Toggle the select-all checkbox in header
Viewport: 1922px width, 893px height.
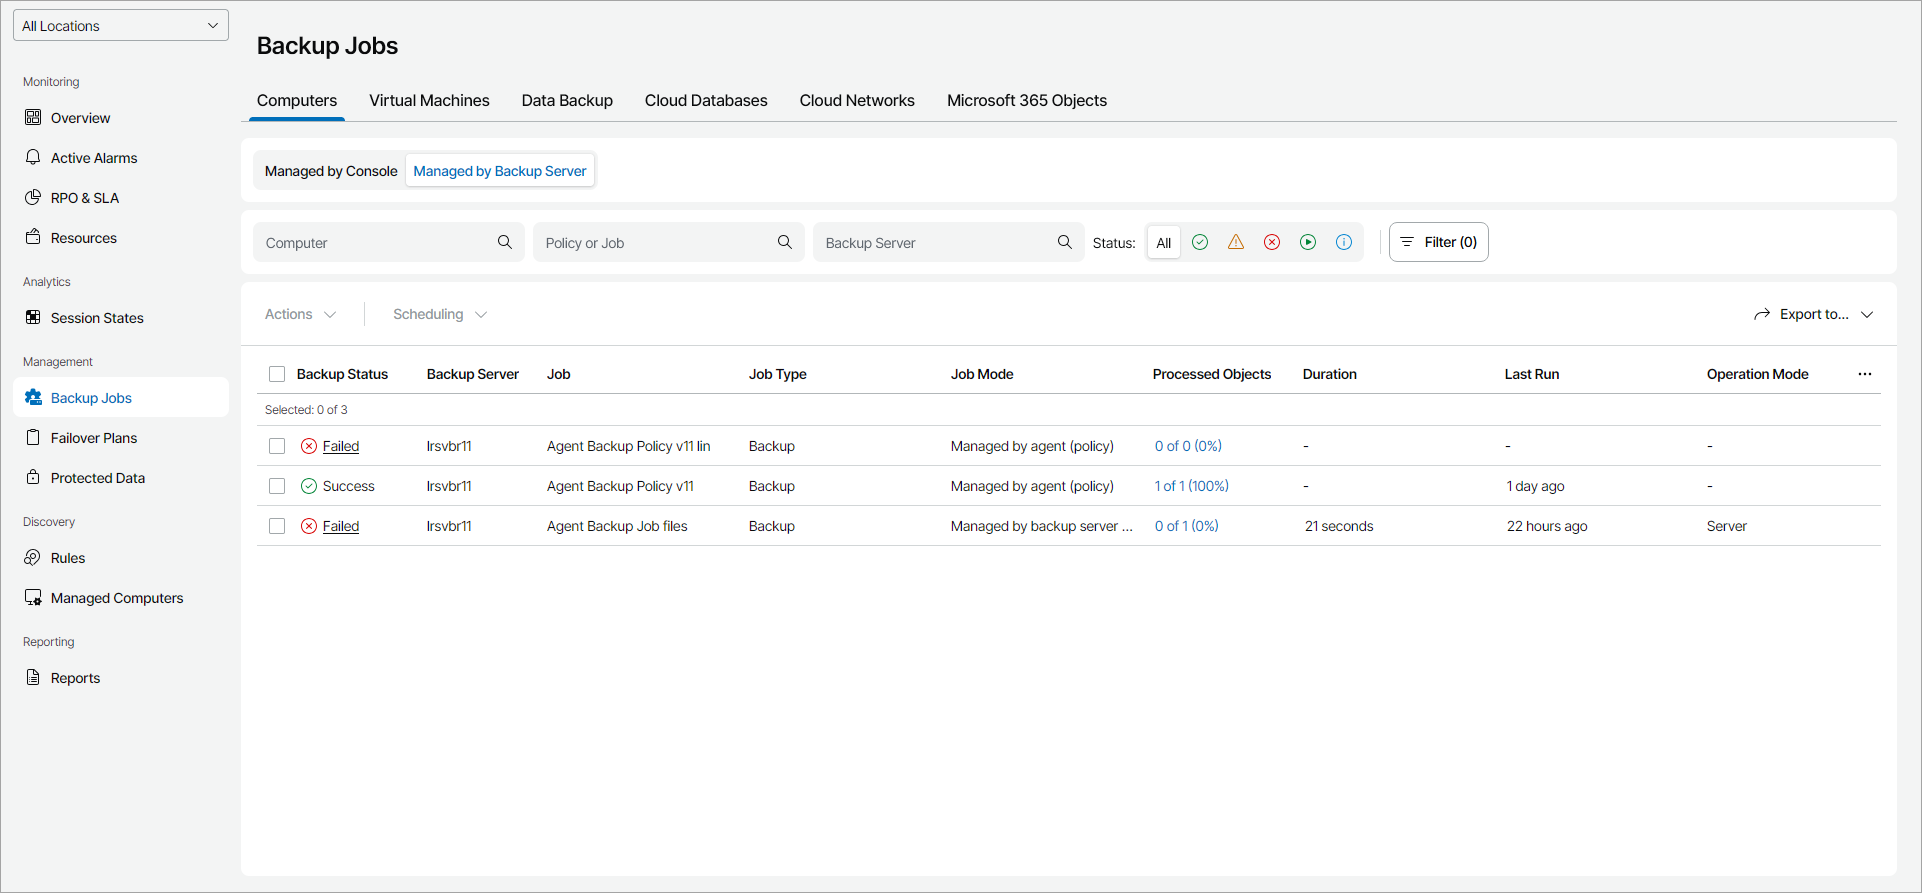(x=277, y=374)
